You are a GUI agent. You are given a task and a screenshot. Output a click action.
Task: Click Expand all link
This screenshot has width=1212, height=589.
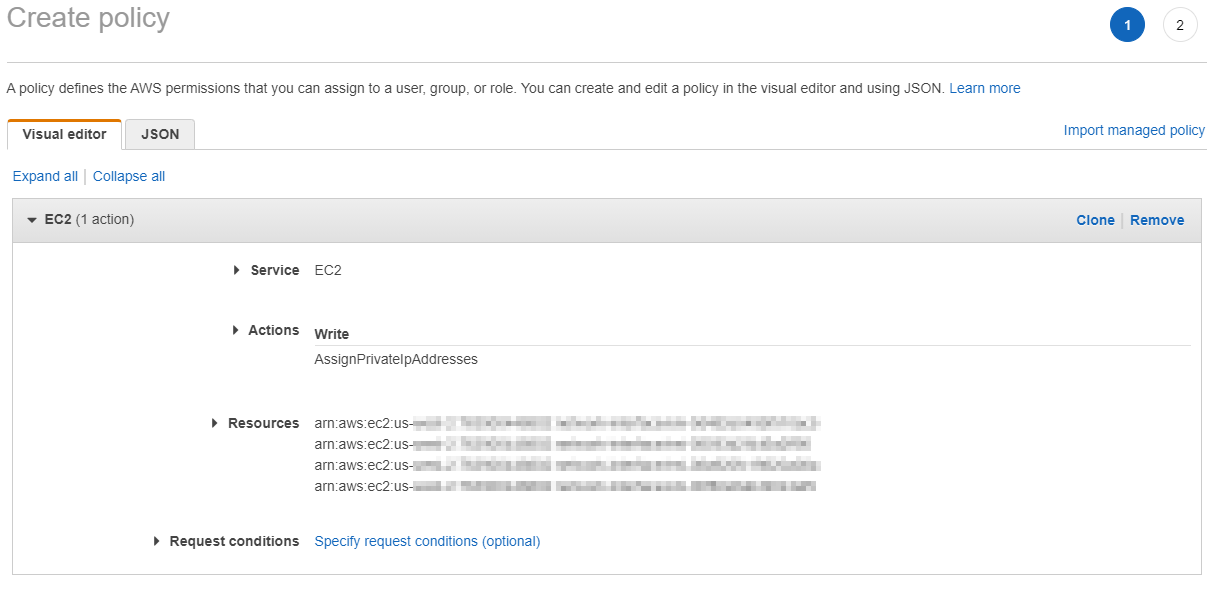click(x=45, y=176)
